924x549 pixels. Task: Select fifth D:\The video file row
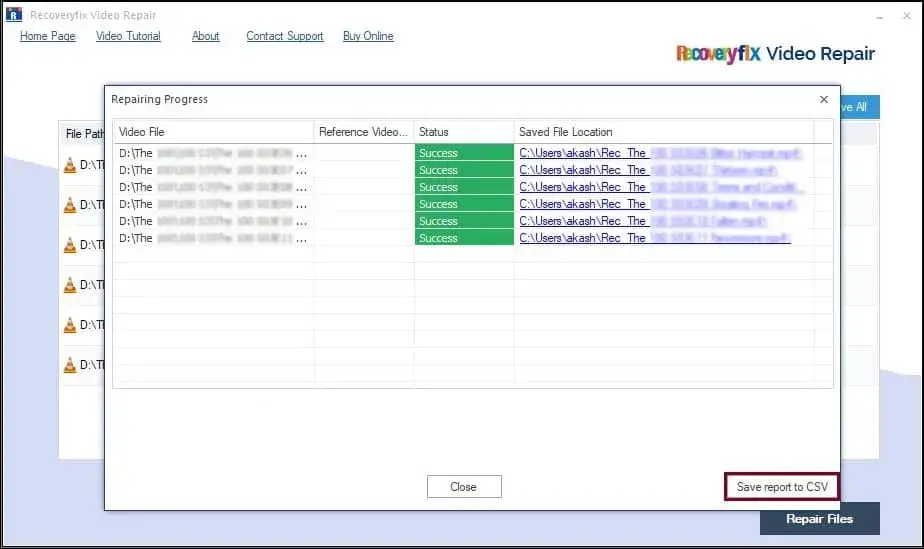[213, 221]
